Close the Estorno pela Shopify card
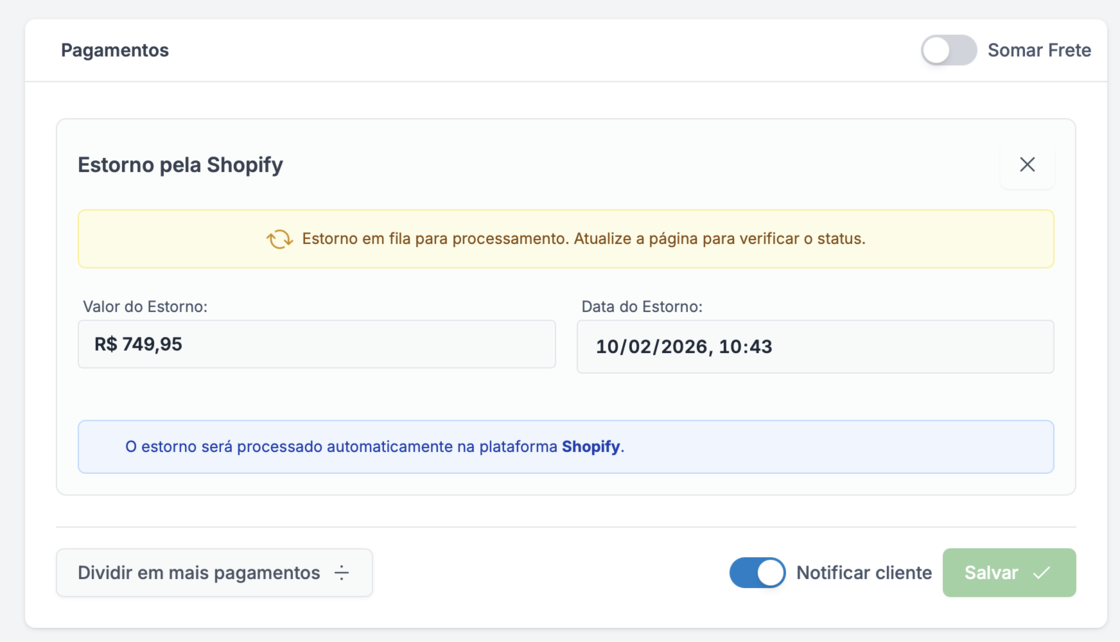Screen dimensions: 1120x642 click(x=1027, y=165)
